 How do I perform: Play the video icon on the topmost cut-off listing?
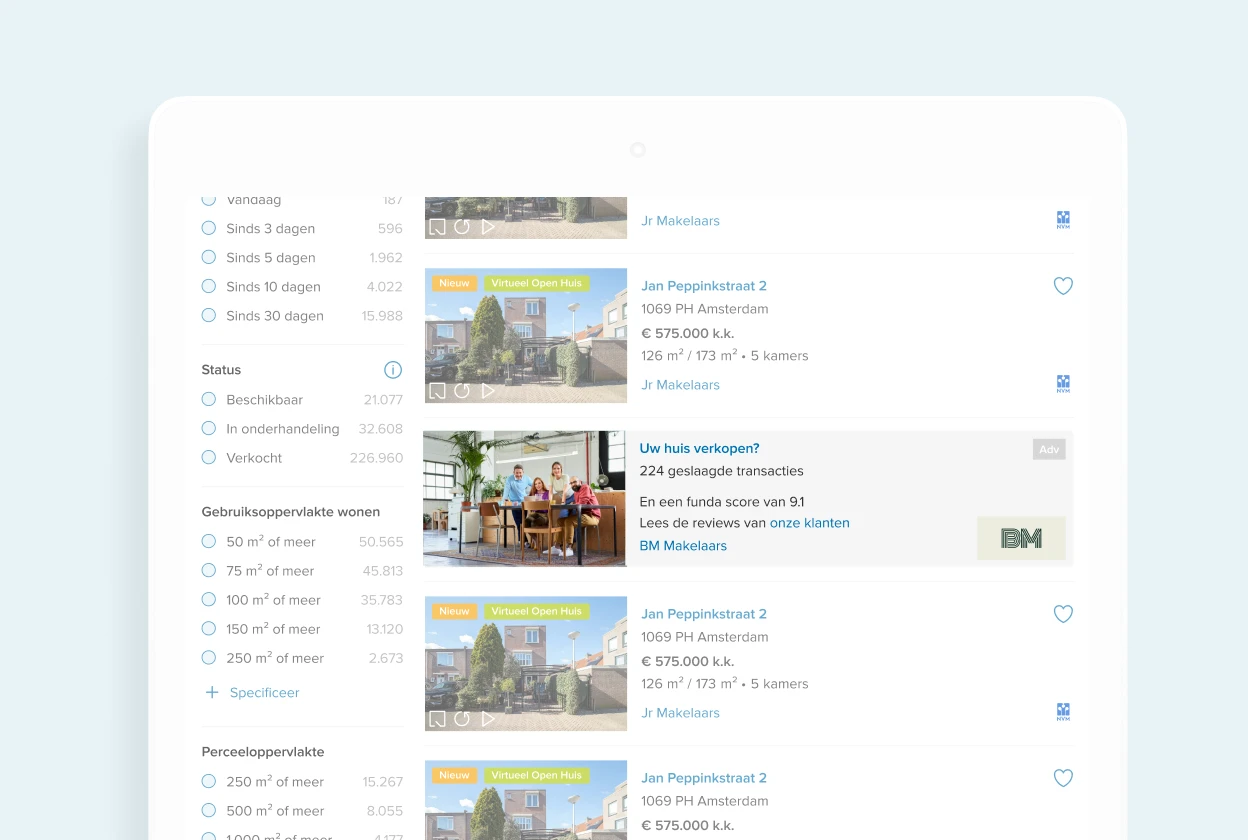pos(488,227)
